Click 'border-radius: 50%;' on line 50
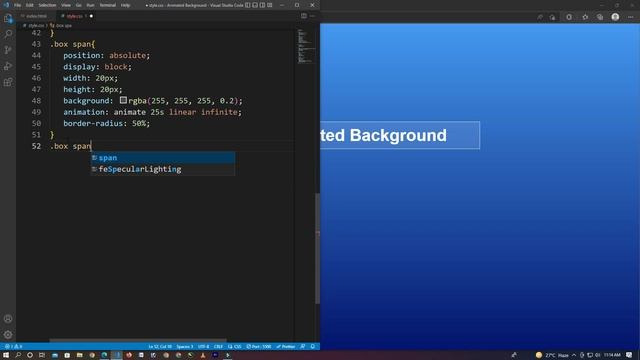 point(107,123)
